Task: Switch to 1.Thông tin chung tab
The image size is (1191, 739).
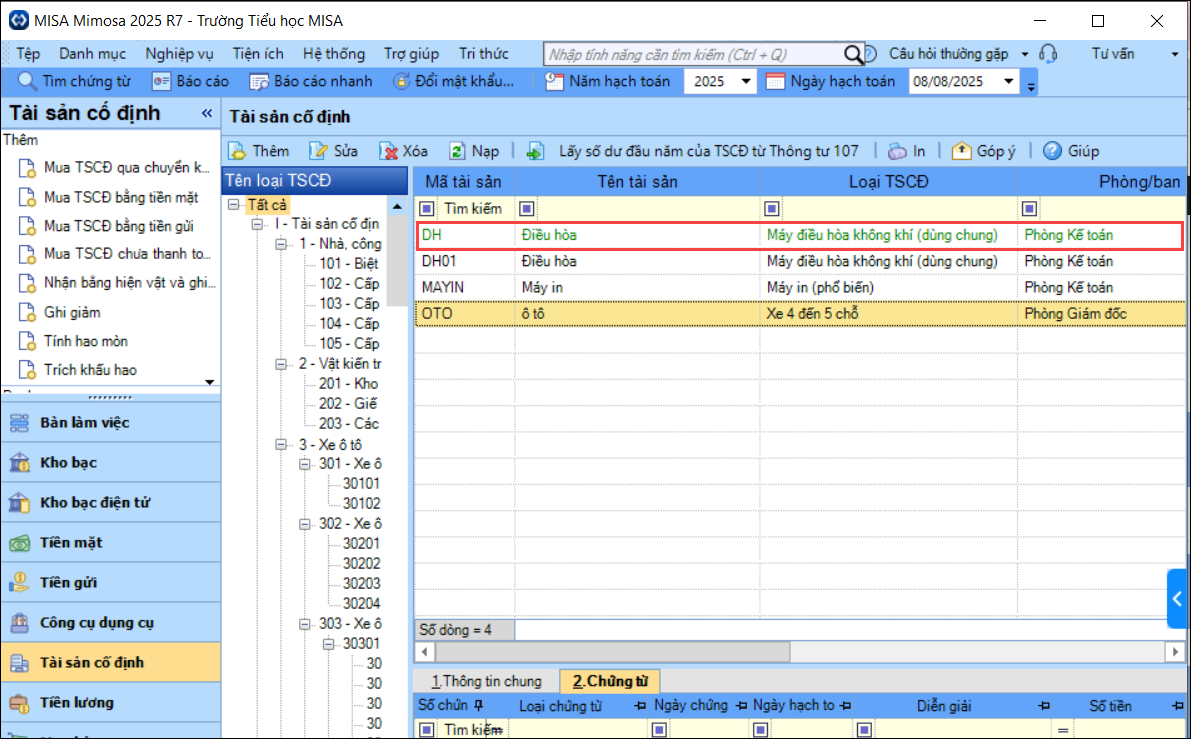Action: point(487,681)
